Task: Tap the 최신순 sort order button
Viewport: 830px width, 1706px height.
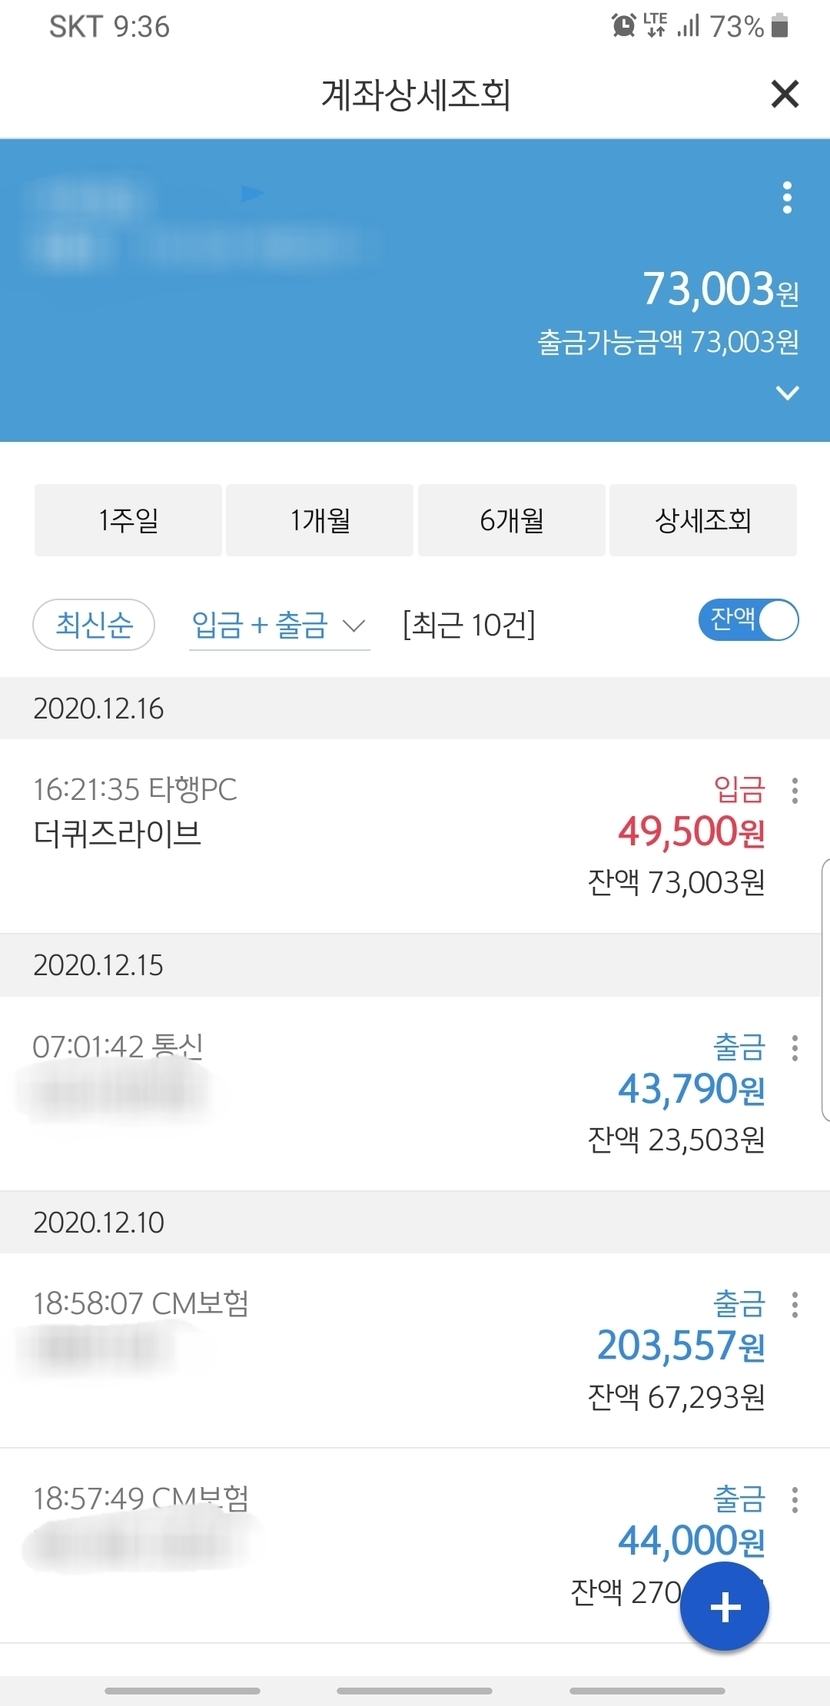Action: click(x=94, y=625)
